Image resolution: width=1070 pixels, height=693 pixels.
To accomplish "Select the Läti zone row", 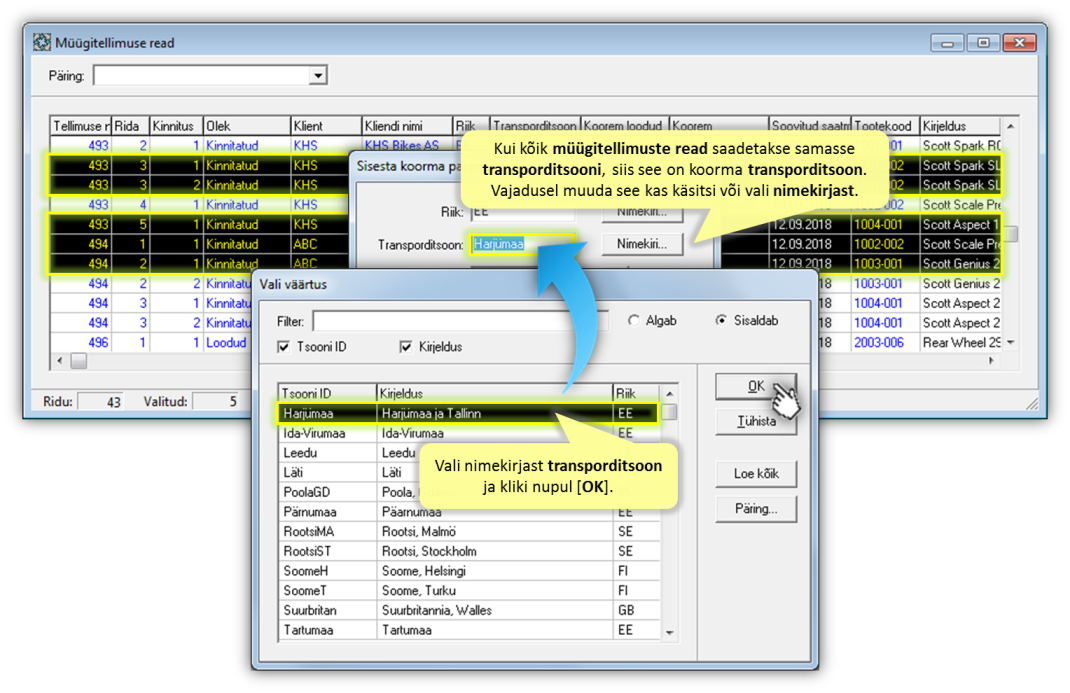I will (469, 473).
